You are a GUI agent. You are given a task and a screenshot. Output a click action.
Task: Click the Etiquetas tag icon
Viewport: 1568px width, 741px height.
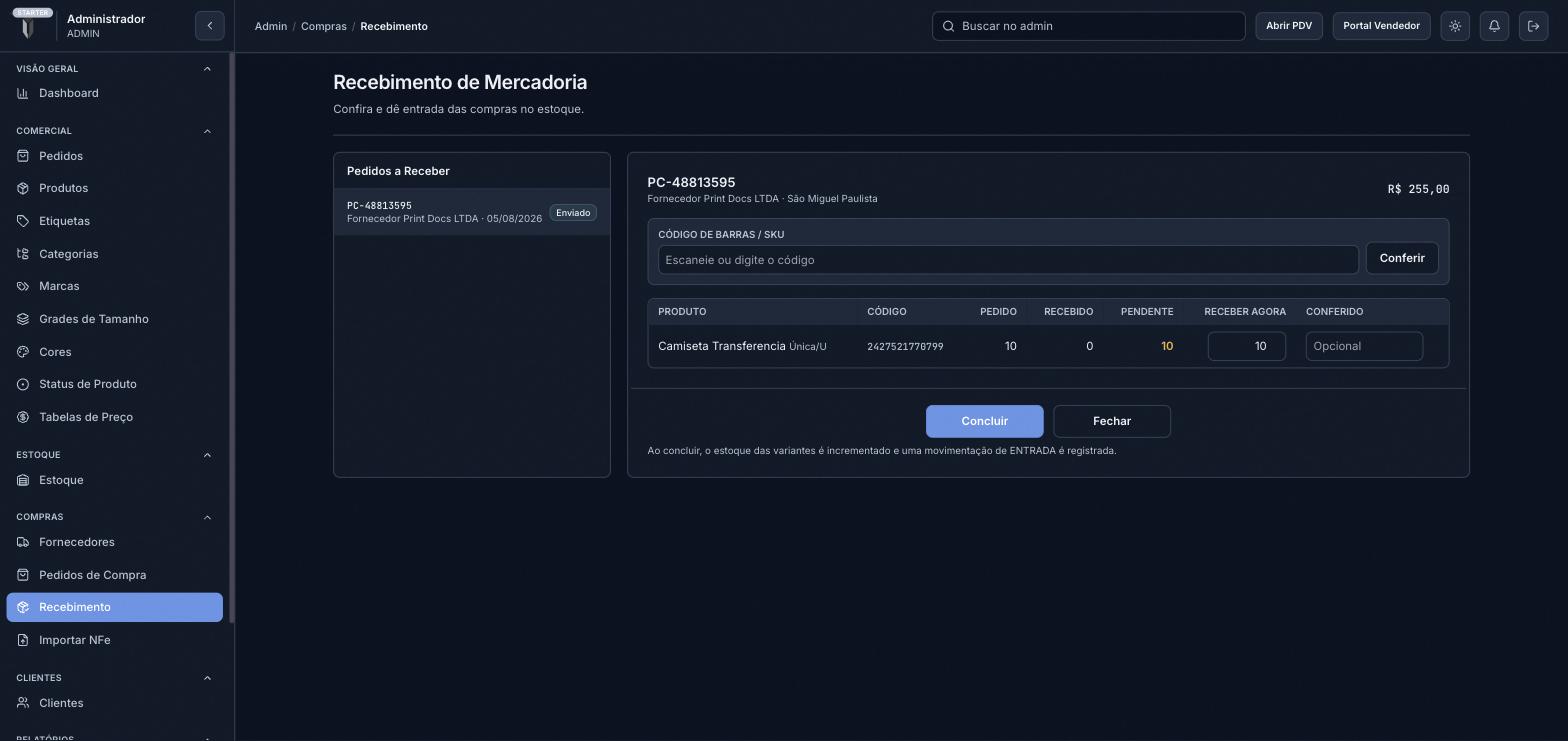23,221
